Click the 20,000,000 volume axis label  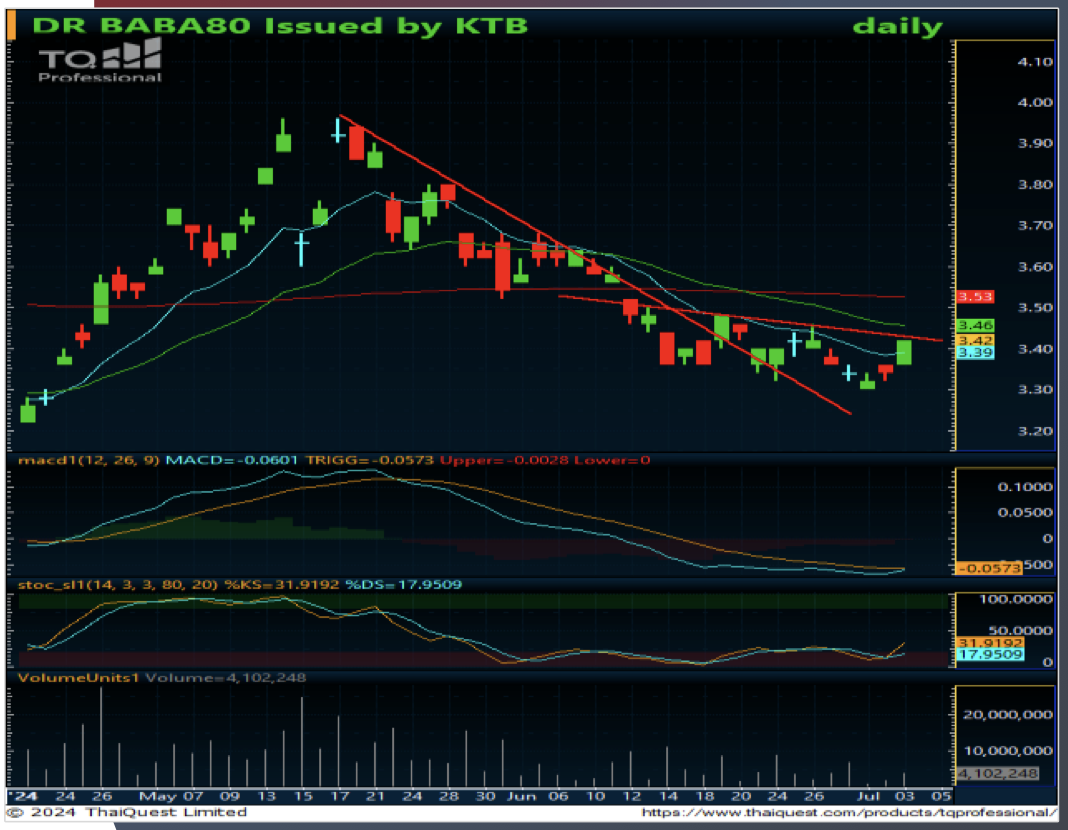pyautogui.click(x=1008, y=715)
